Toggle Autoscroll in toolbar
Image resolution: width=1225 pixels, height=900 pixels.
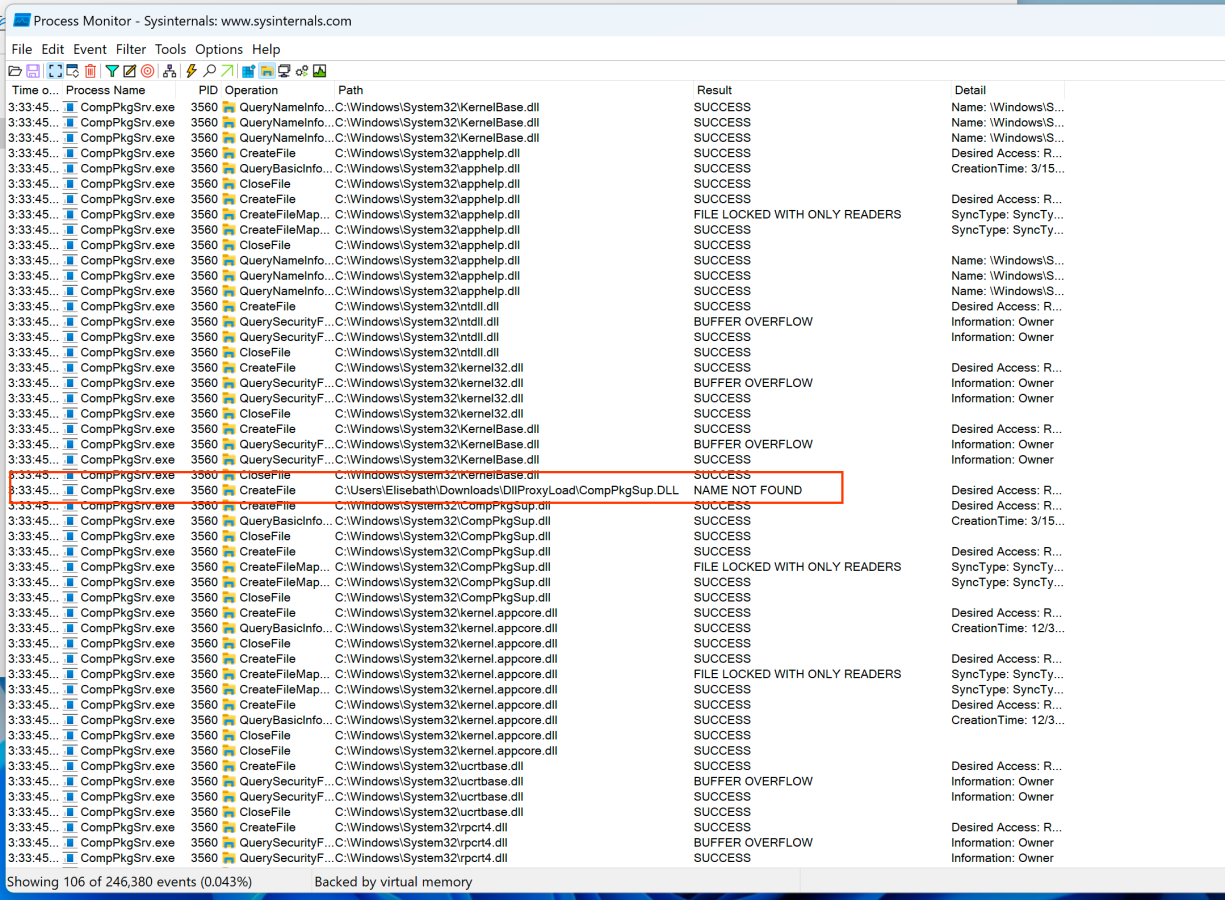pyautogui.click(x=72, y=71)
